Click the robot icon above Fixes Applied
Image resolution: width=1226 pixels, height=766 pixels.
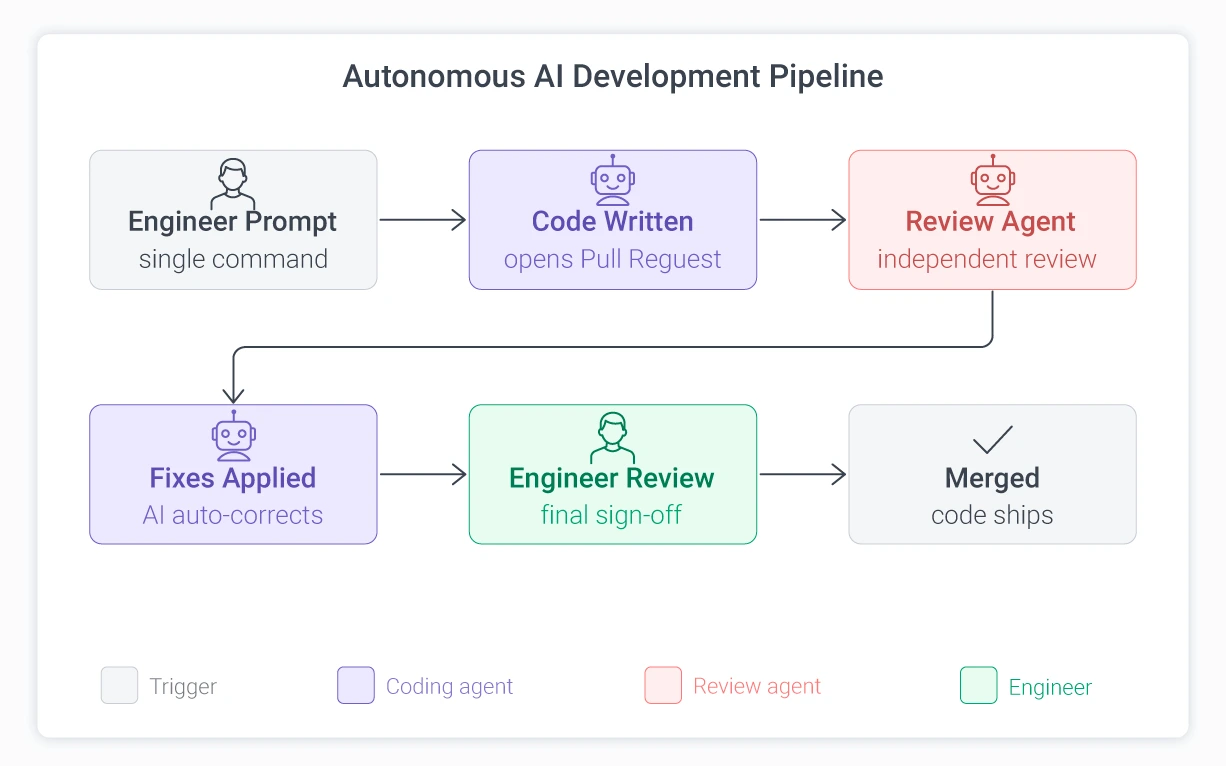pyautogui.click(x=234, y=435)
